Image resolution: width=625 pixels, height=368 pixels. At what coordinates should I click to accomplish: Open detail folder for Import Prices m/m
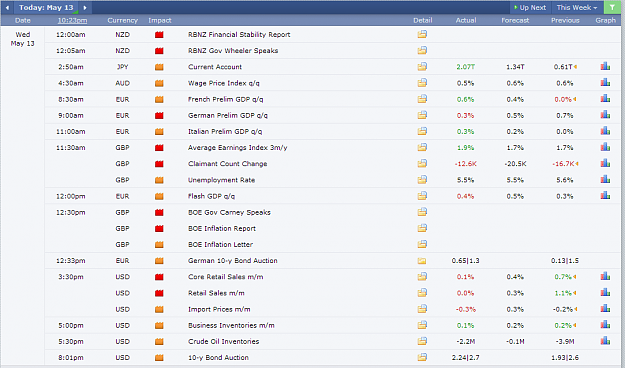click(422, 309)
